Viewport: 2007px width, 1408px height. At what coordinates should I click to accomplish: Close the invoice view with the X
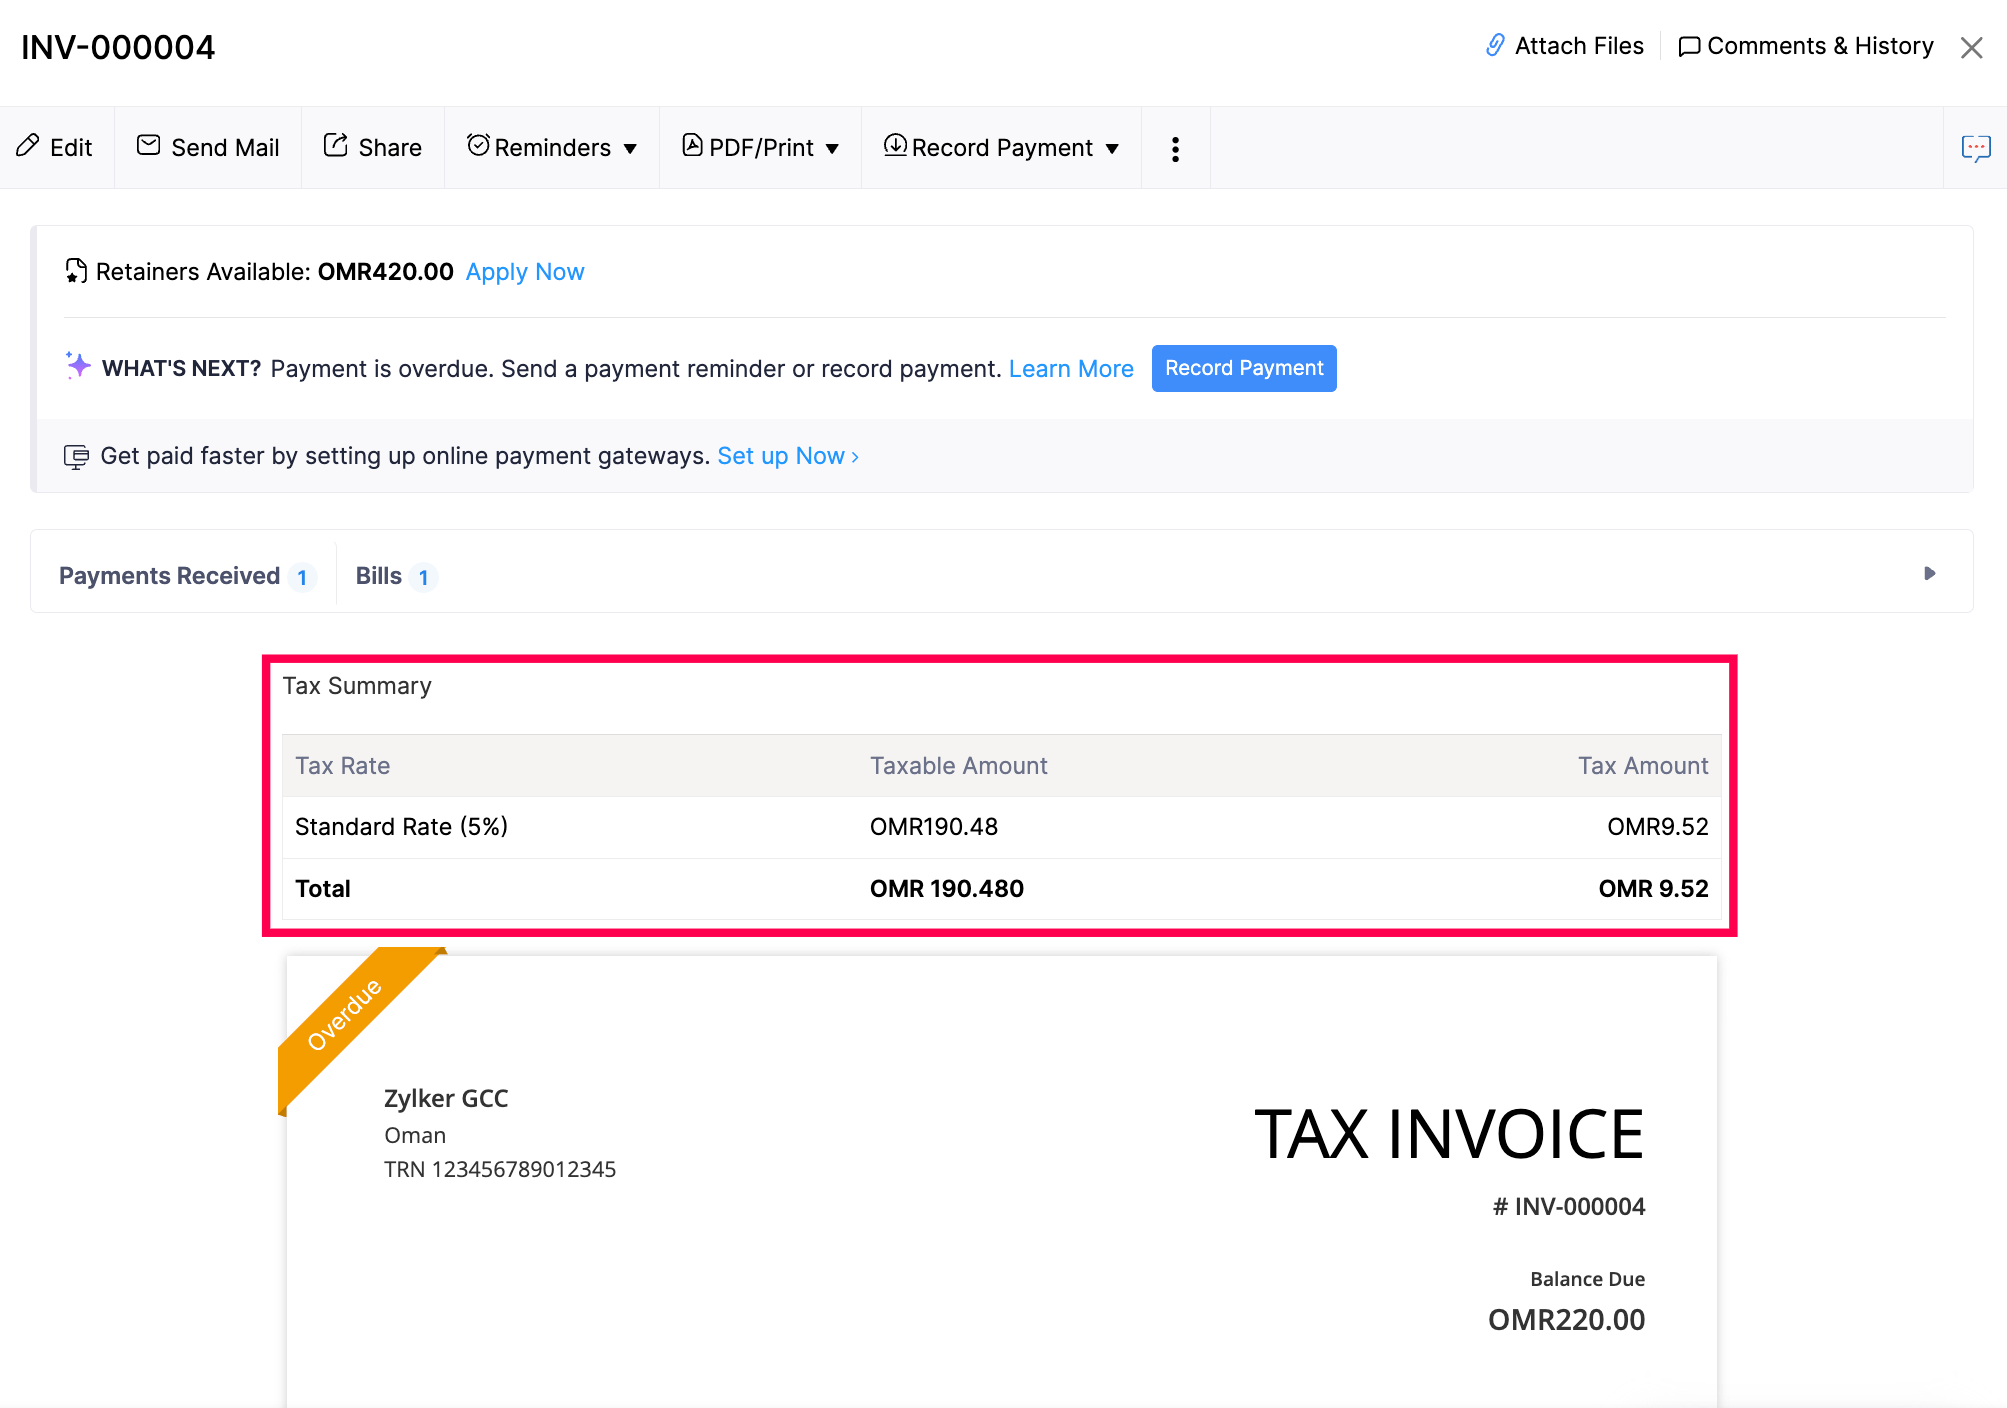(x=1971, y=47)
